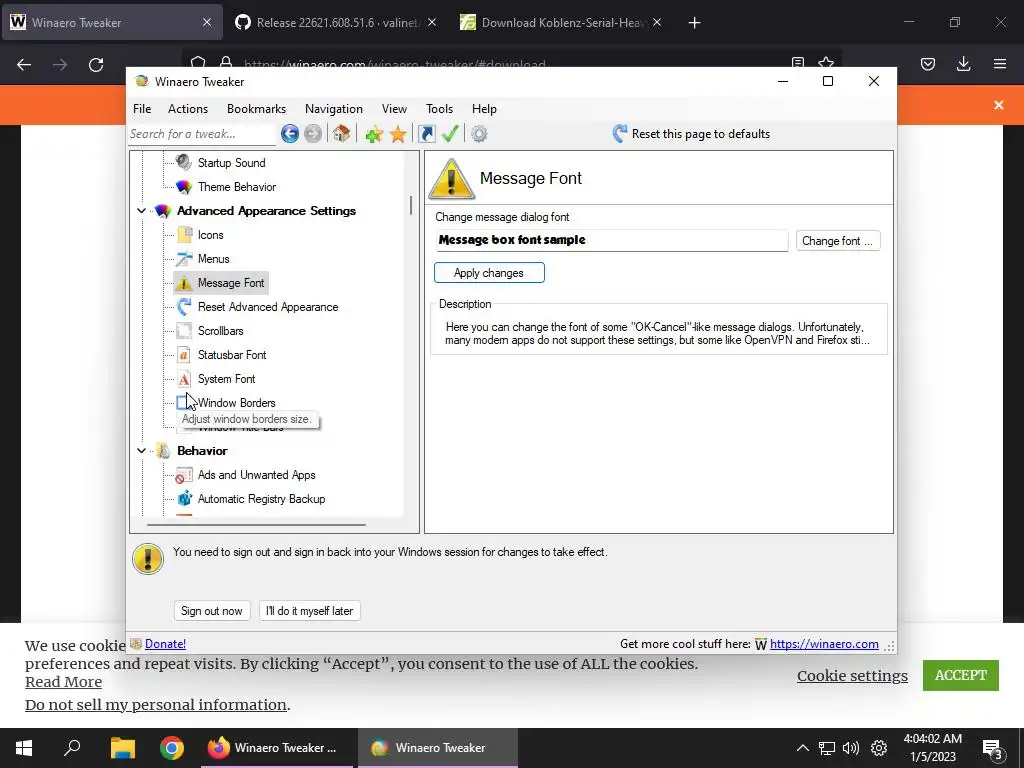The width and height of the screenshot is (1024, 768).
Task: Add bookmark with green plus star icon
Action: click(x=374, y=134)
